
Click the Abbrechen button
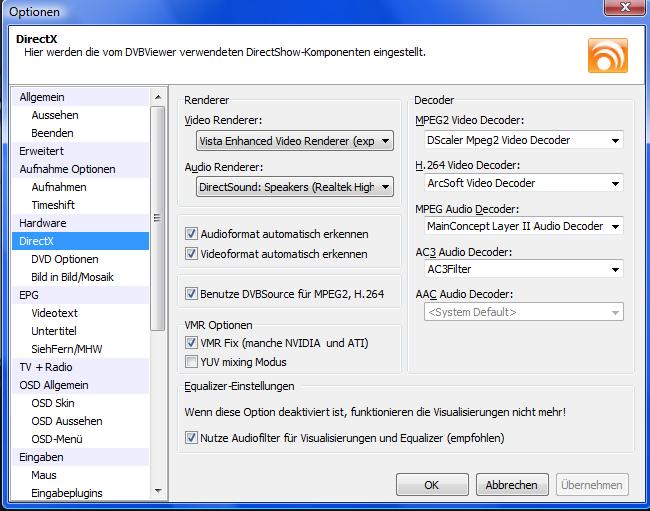512,484
